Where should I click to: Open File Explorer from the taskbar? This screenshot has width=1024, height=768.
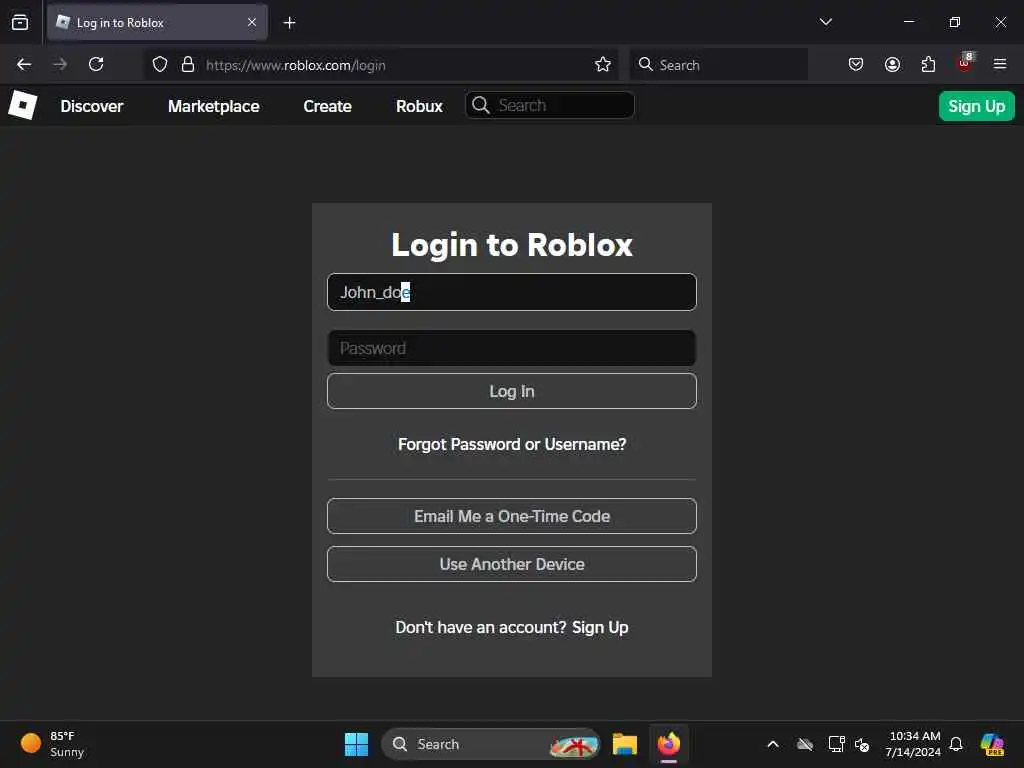click(625, 744)
